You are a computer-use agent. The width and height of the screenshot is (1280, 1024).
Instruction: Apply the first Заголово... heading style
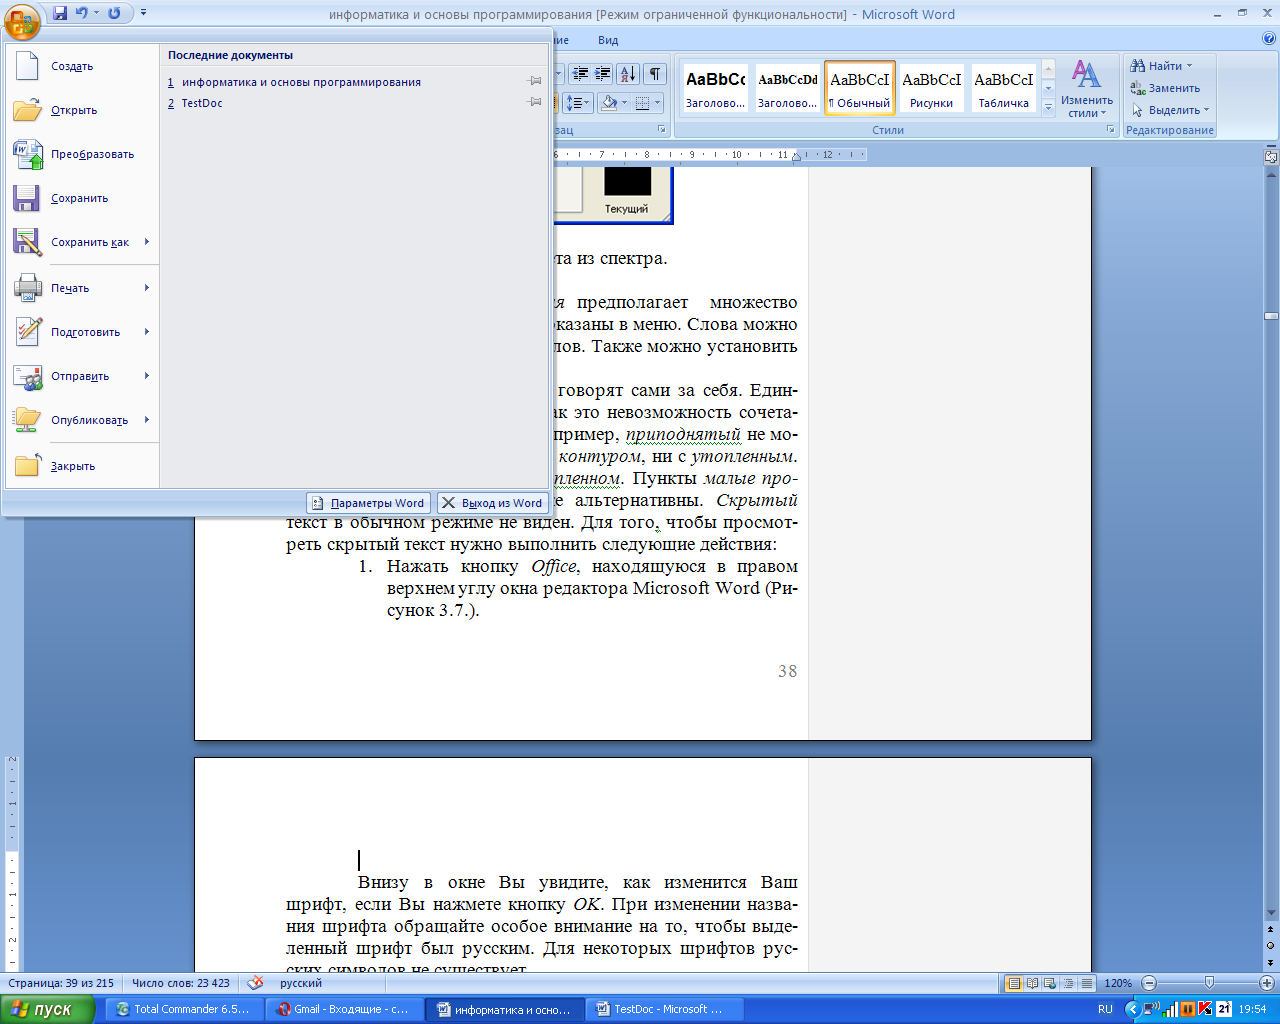click(x=715, y=88)
